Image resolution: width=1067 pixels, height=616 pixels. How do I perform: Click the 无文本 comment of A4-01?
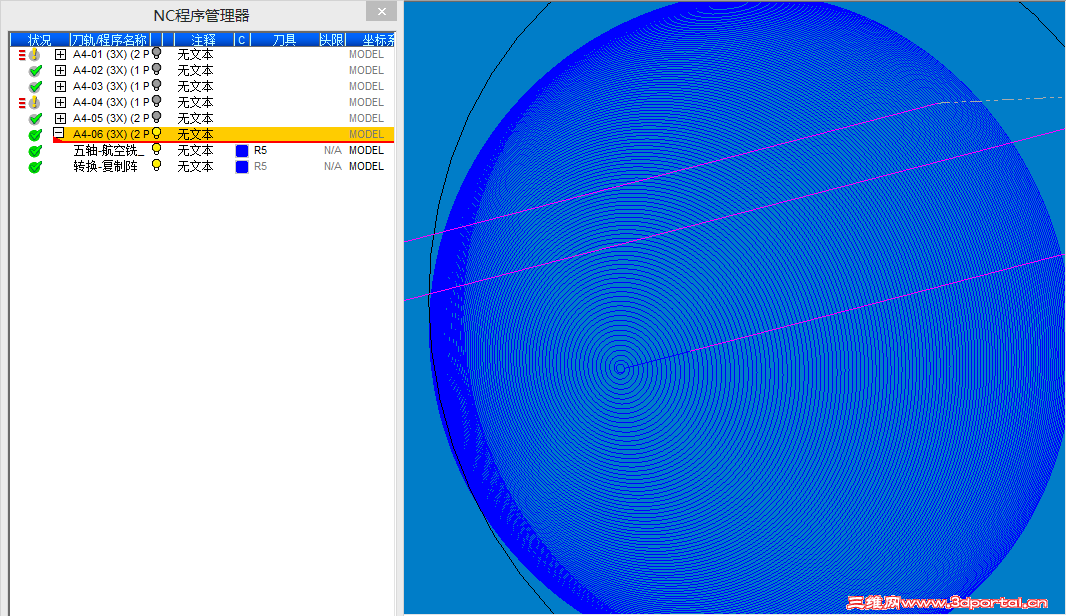(195, 54)
